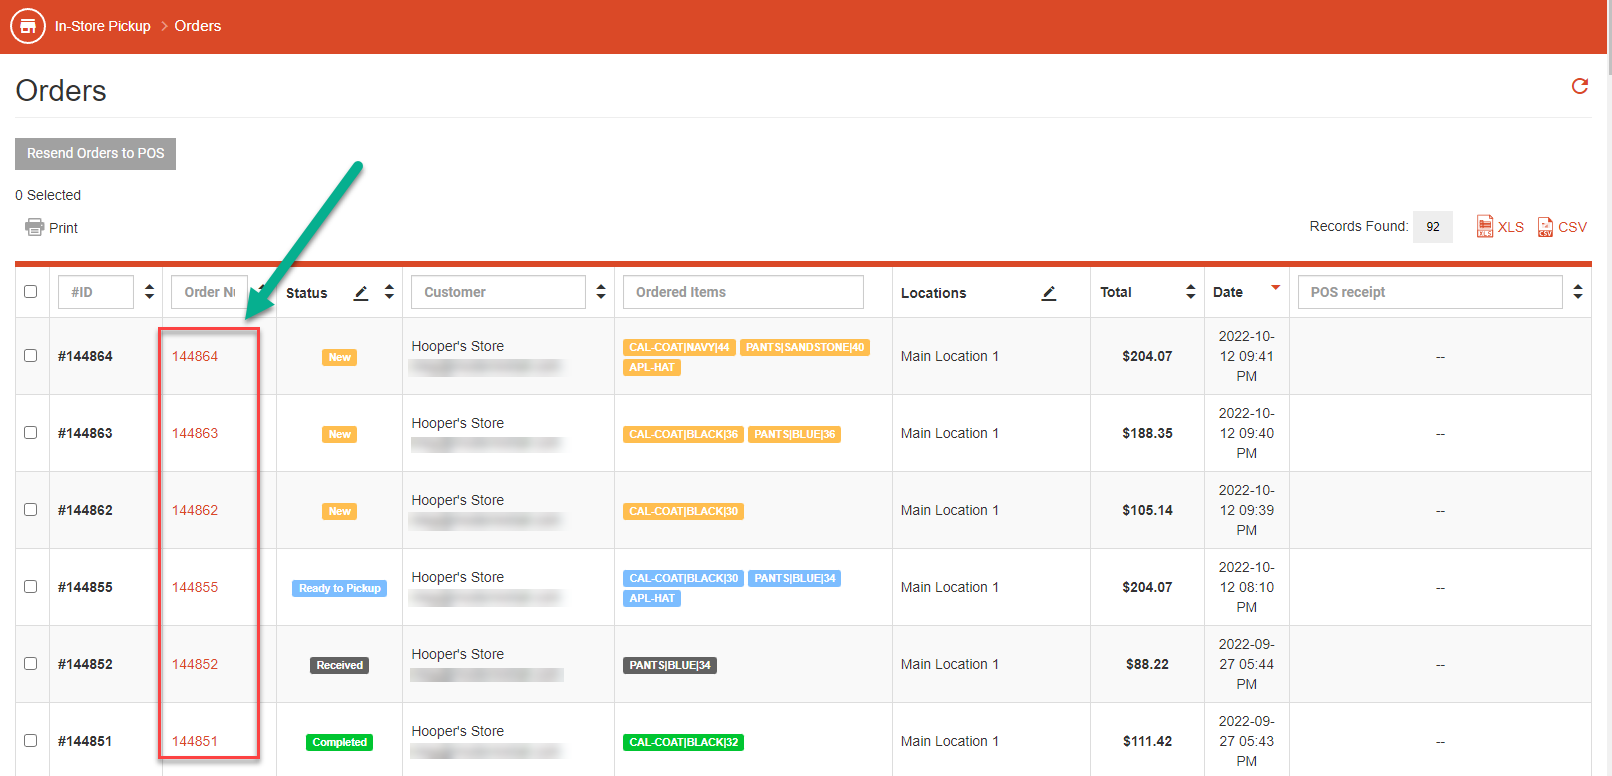1612x776 pixels.
Task: Click Hooper's Store in order 144852 row
Action: click(x=458, y=654)
